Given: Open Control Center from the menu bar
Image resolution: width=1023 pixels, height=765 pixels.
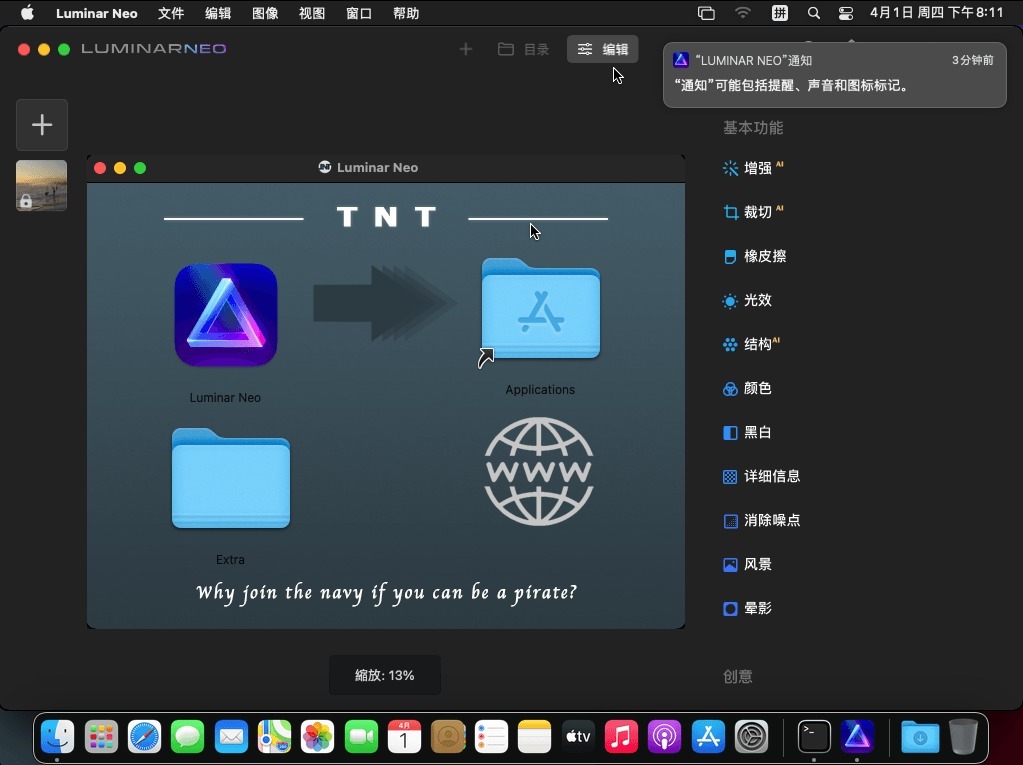Looking at the screenshot, I should 846,13.
